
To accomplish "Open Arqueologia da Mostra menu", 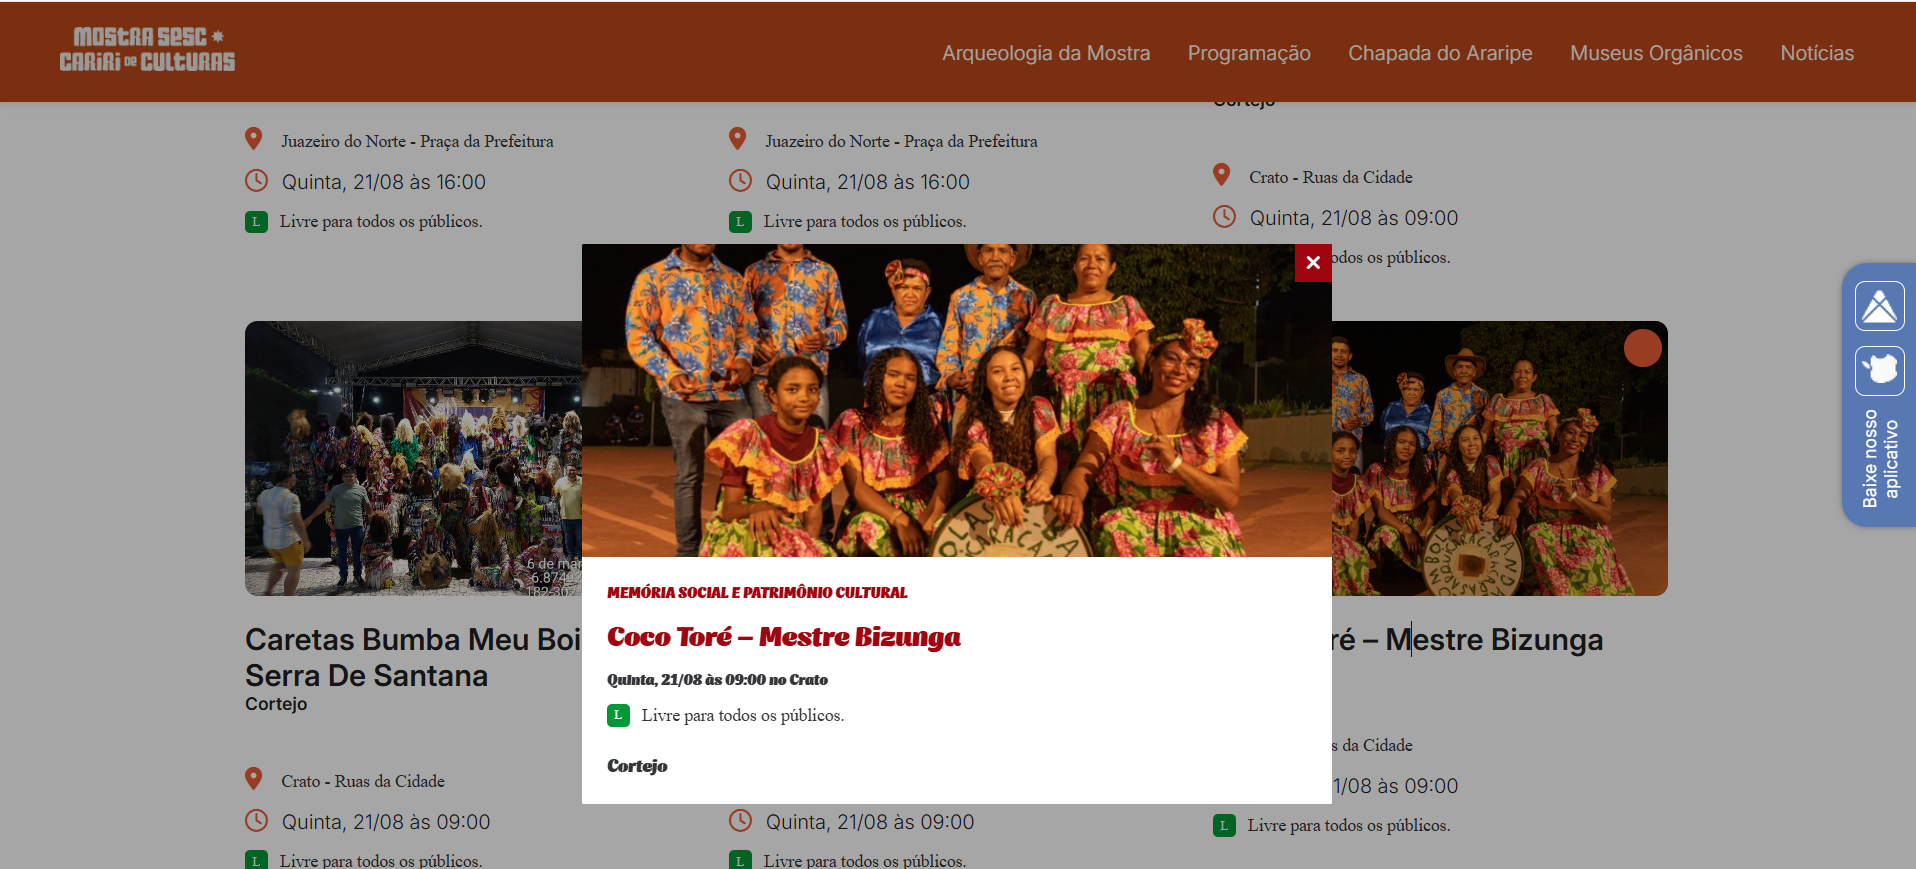I will [1046, 53].
